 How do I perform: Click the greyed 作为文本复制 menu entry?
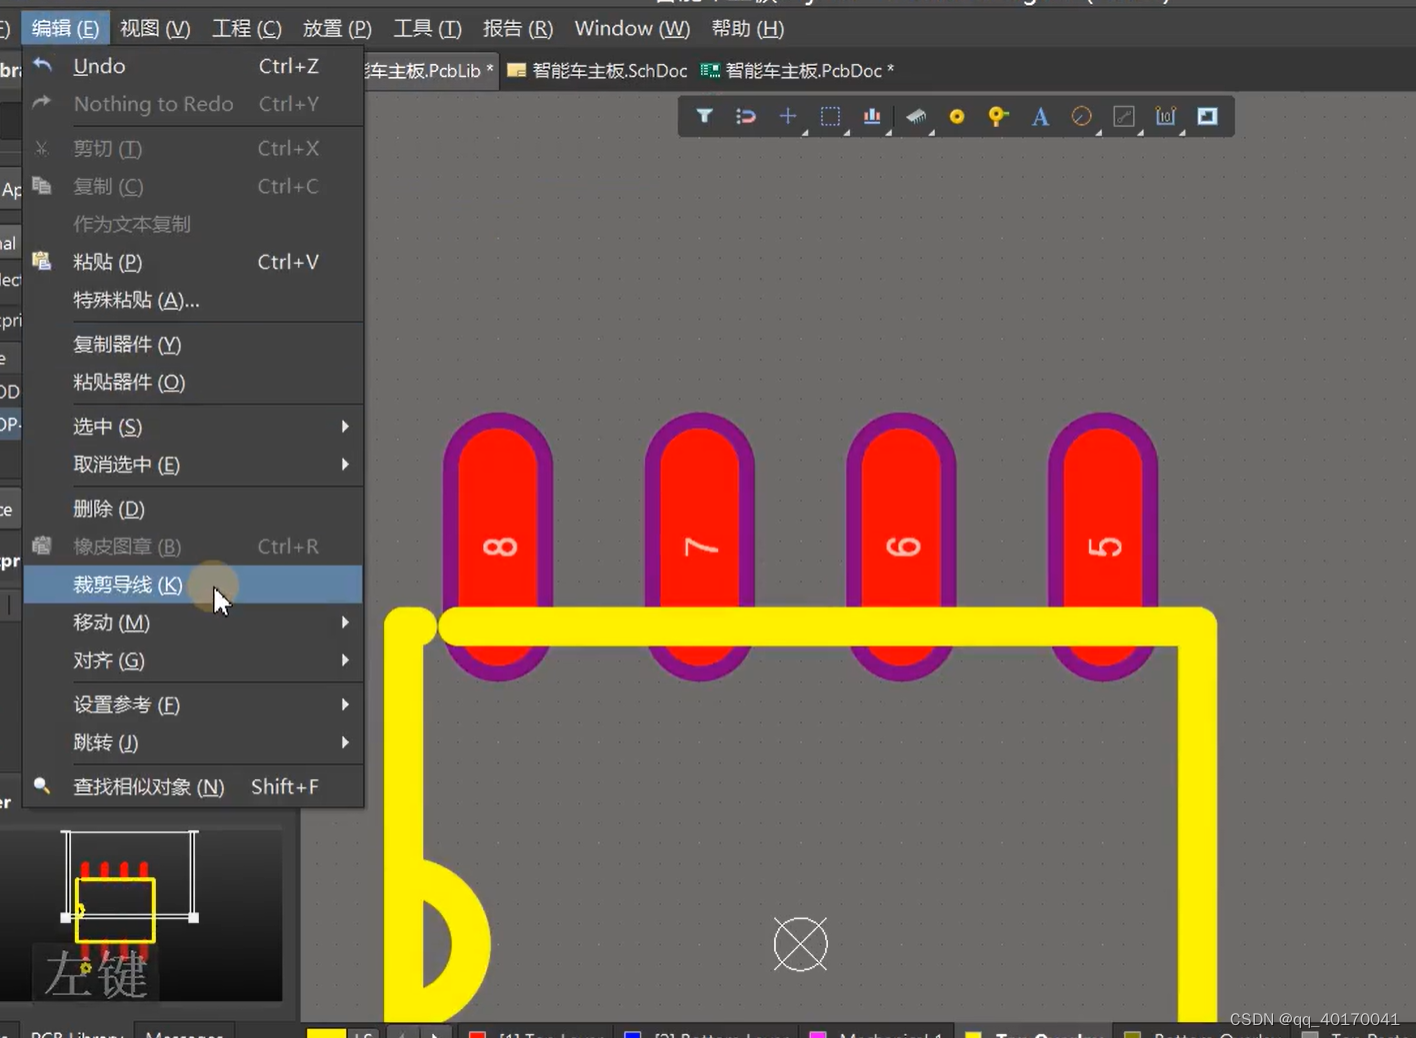[193, 224]
